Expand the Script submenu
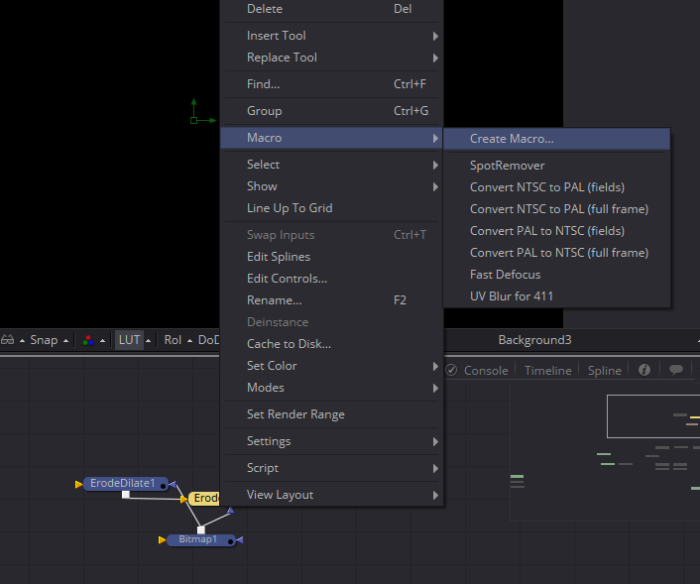The image size is (700, 584). click(x=332, y=468)
